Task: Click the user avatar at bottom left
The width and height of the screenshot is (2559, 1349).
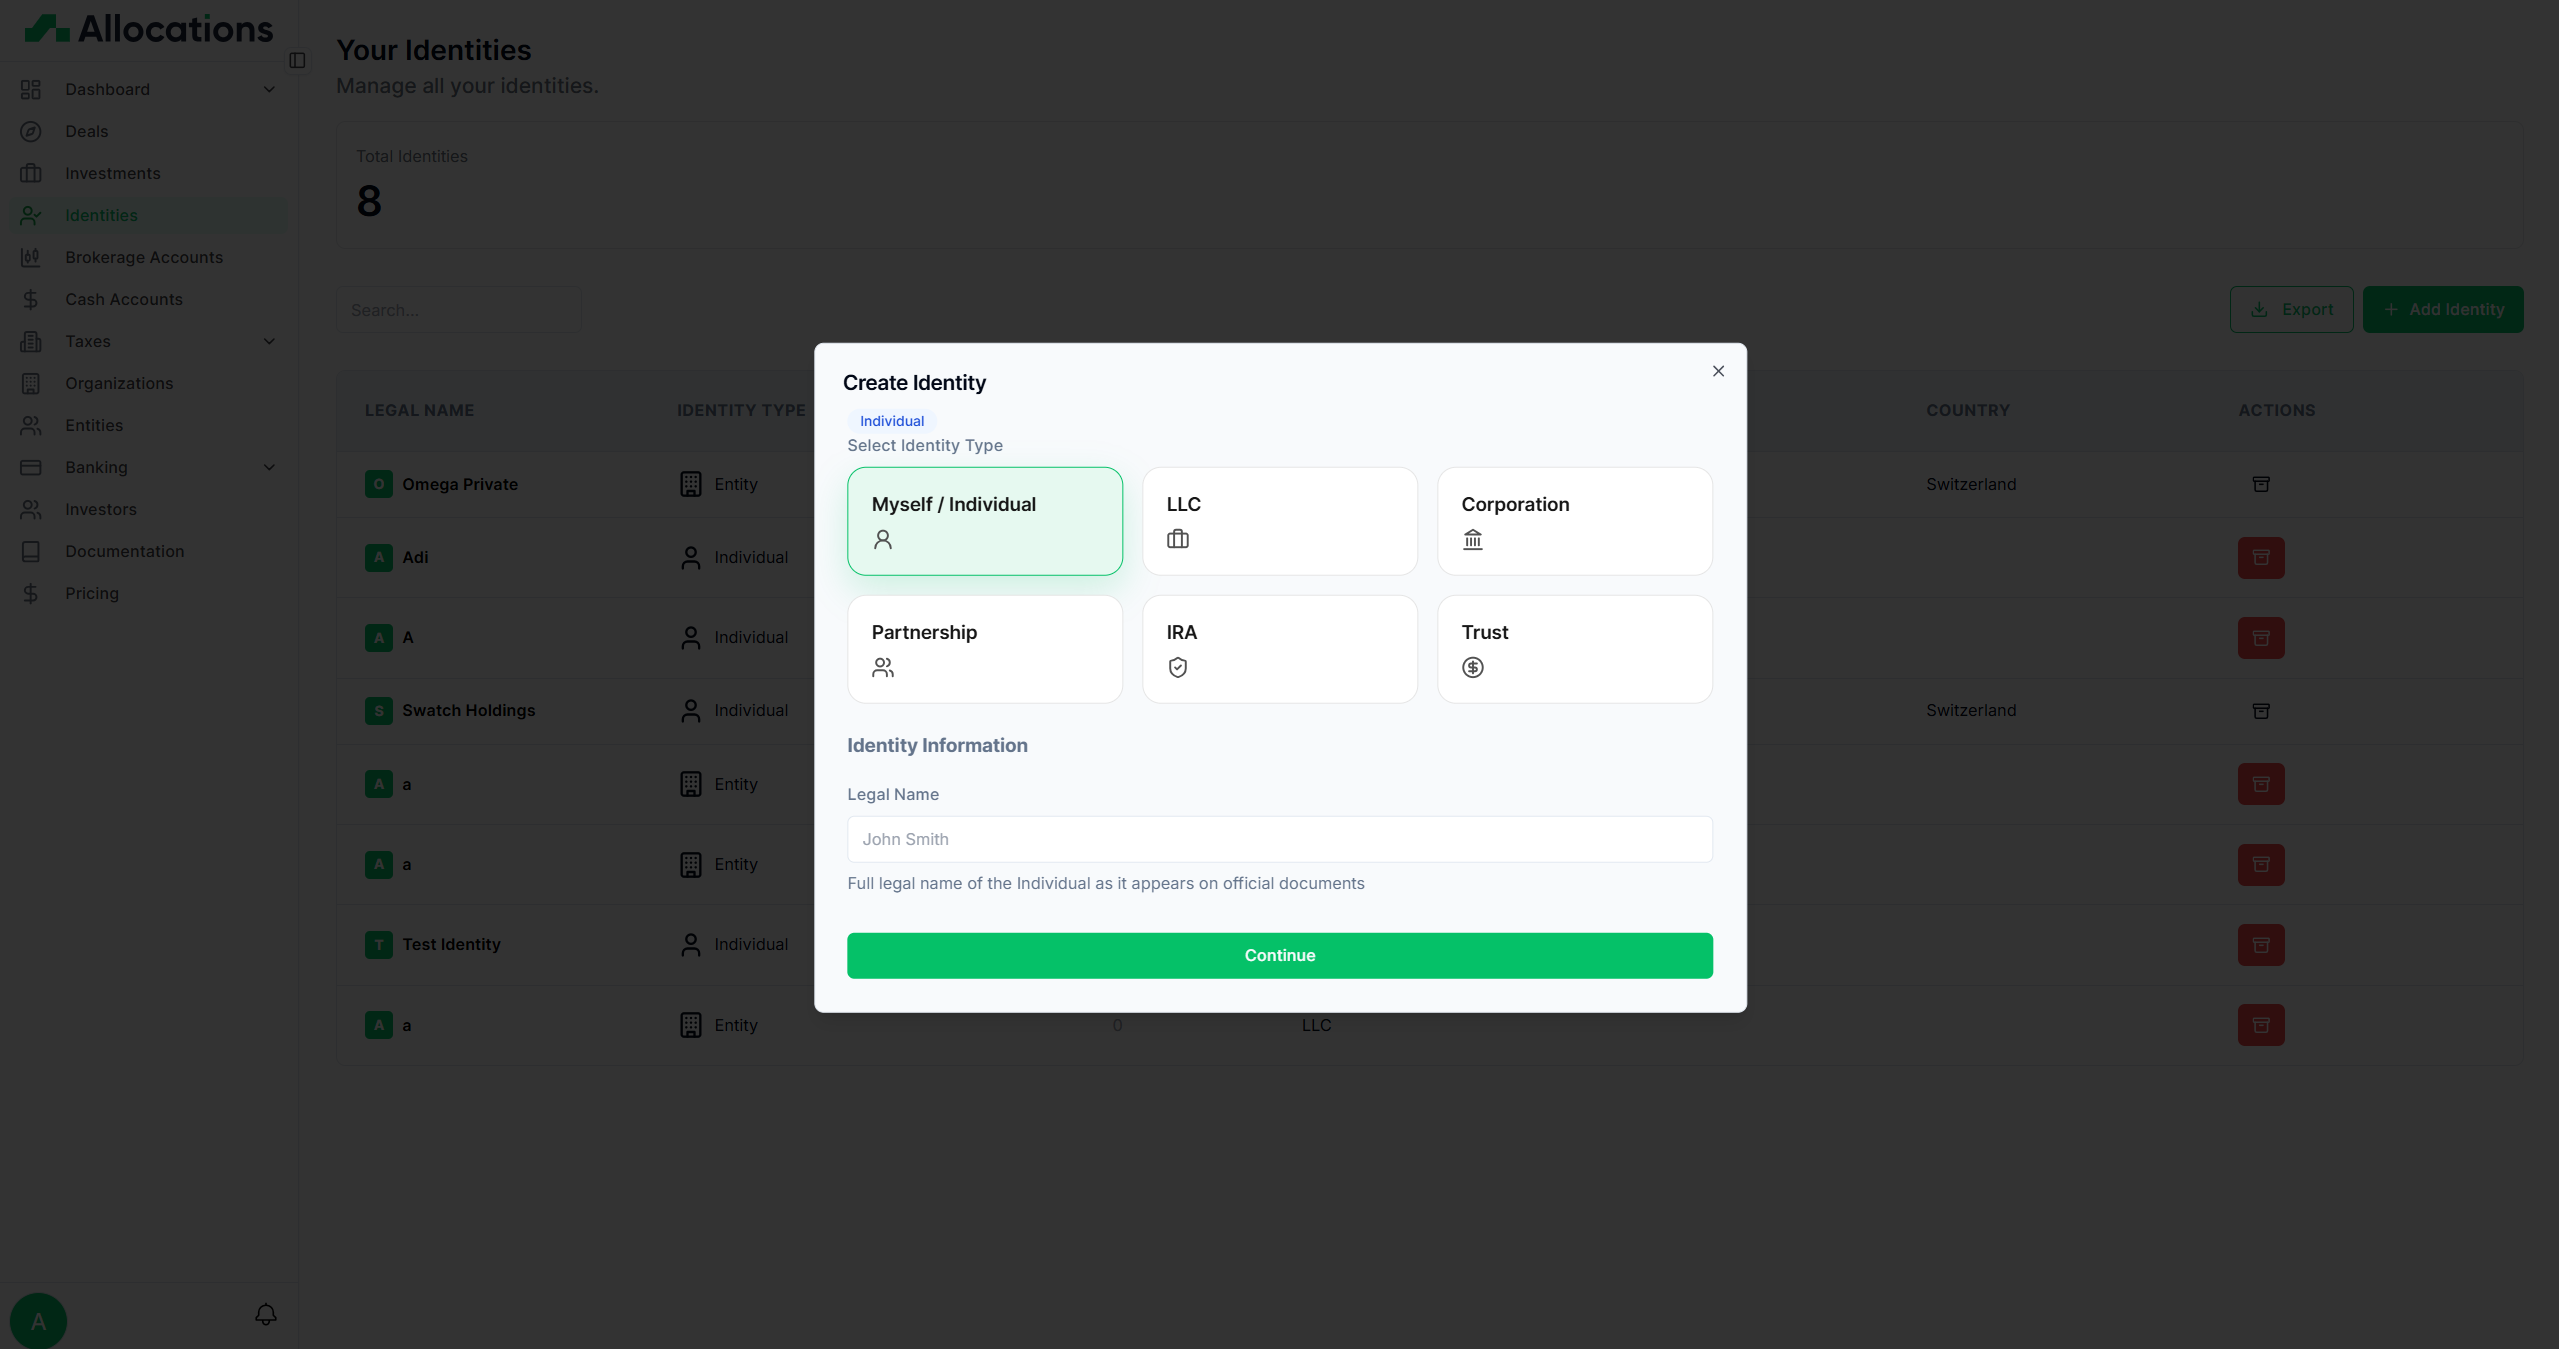Action: click(x=38, y=1321)
